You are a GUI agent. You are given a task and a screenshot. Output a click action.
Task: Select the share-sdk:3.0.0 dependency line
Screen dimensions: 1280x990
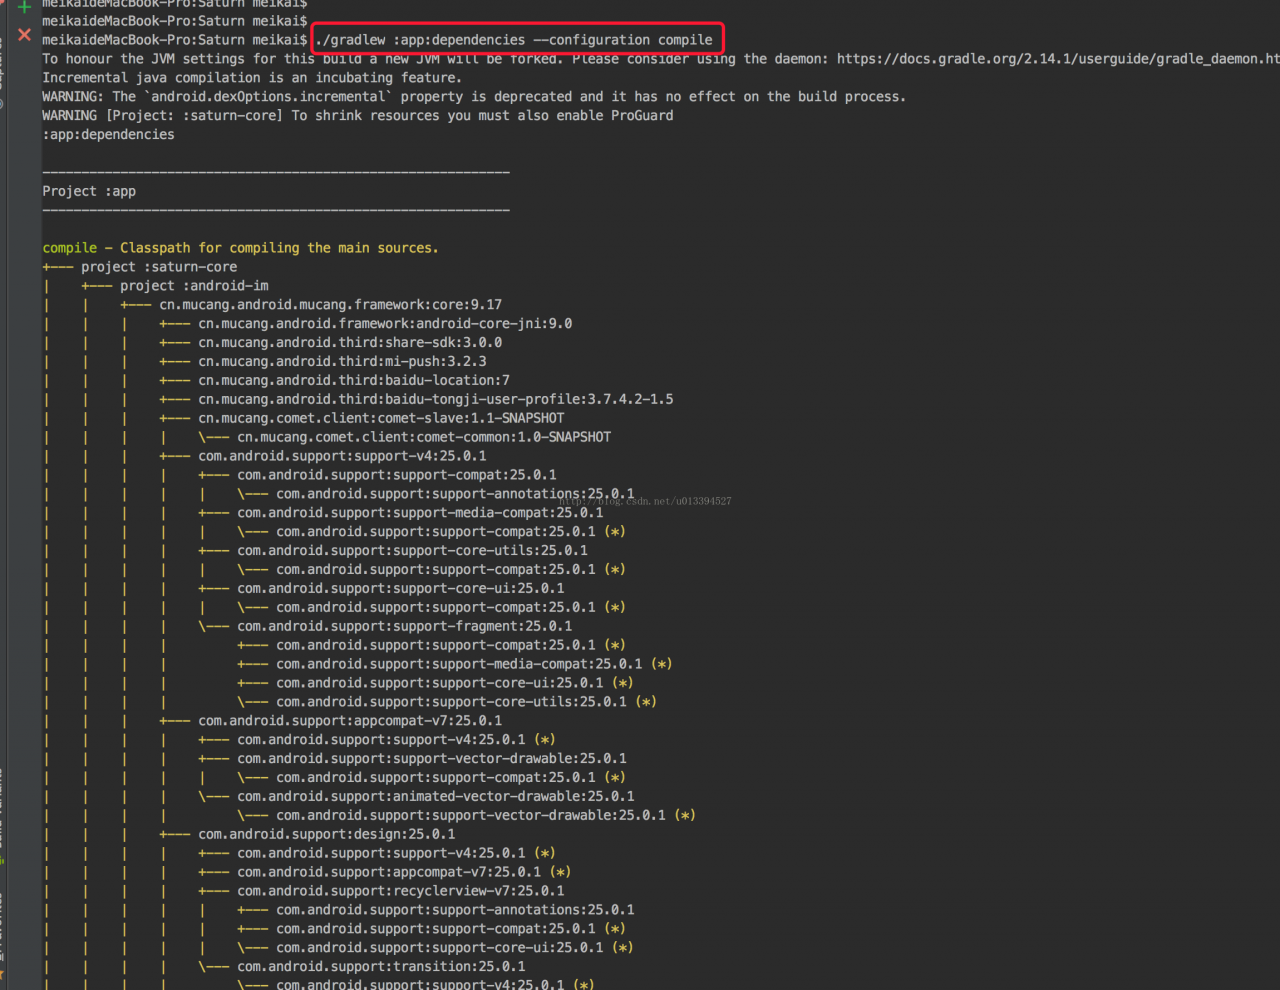pos(350,343)
